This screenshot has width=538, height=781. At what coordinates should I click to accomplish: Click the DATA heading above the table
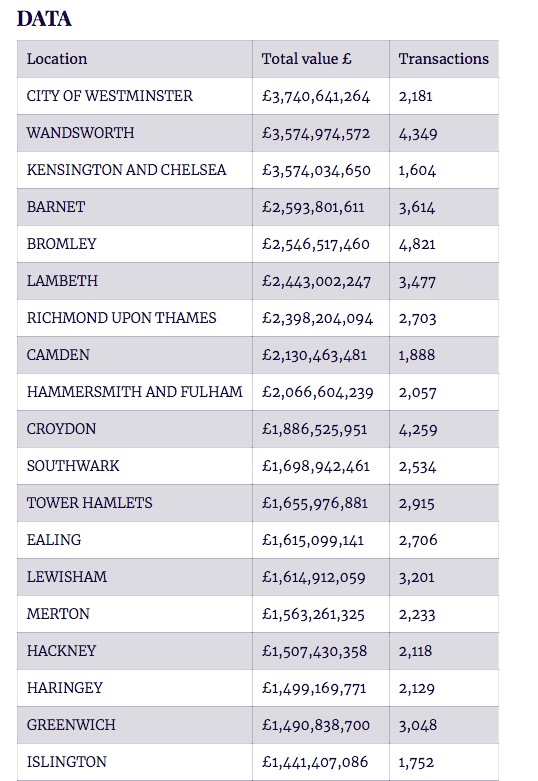(x=44, y=18)
